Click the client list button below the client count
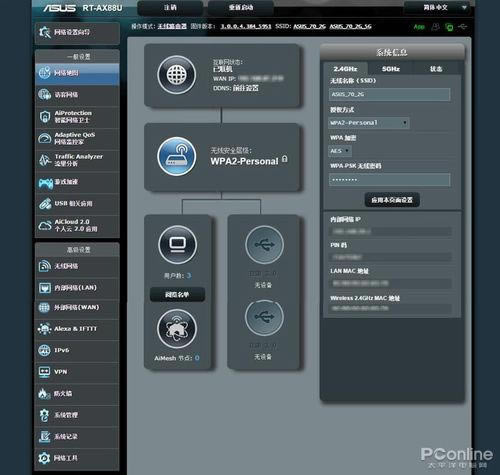Image resolution: width=500 pixels, height=475 pixels. [177, 294]
